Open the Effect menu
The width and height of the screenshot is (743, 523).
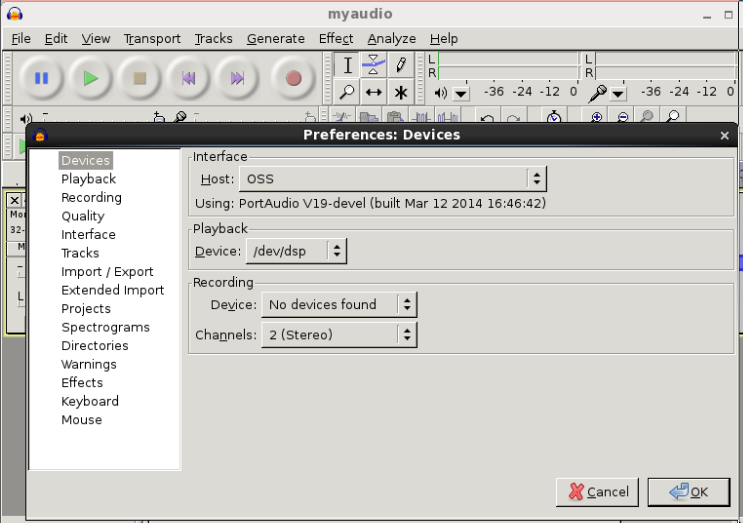[x=335, y=38]
